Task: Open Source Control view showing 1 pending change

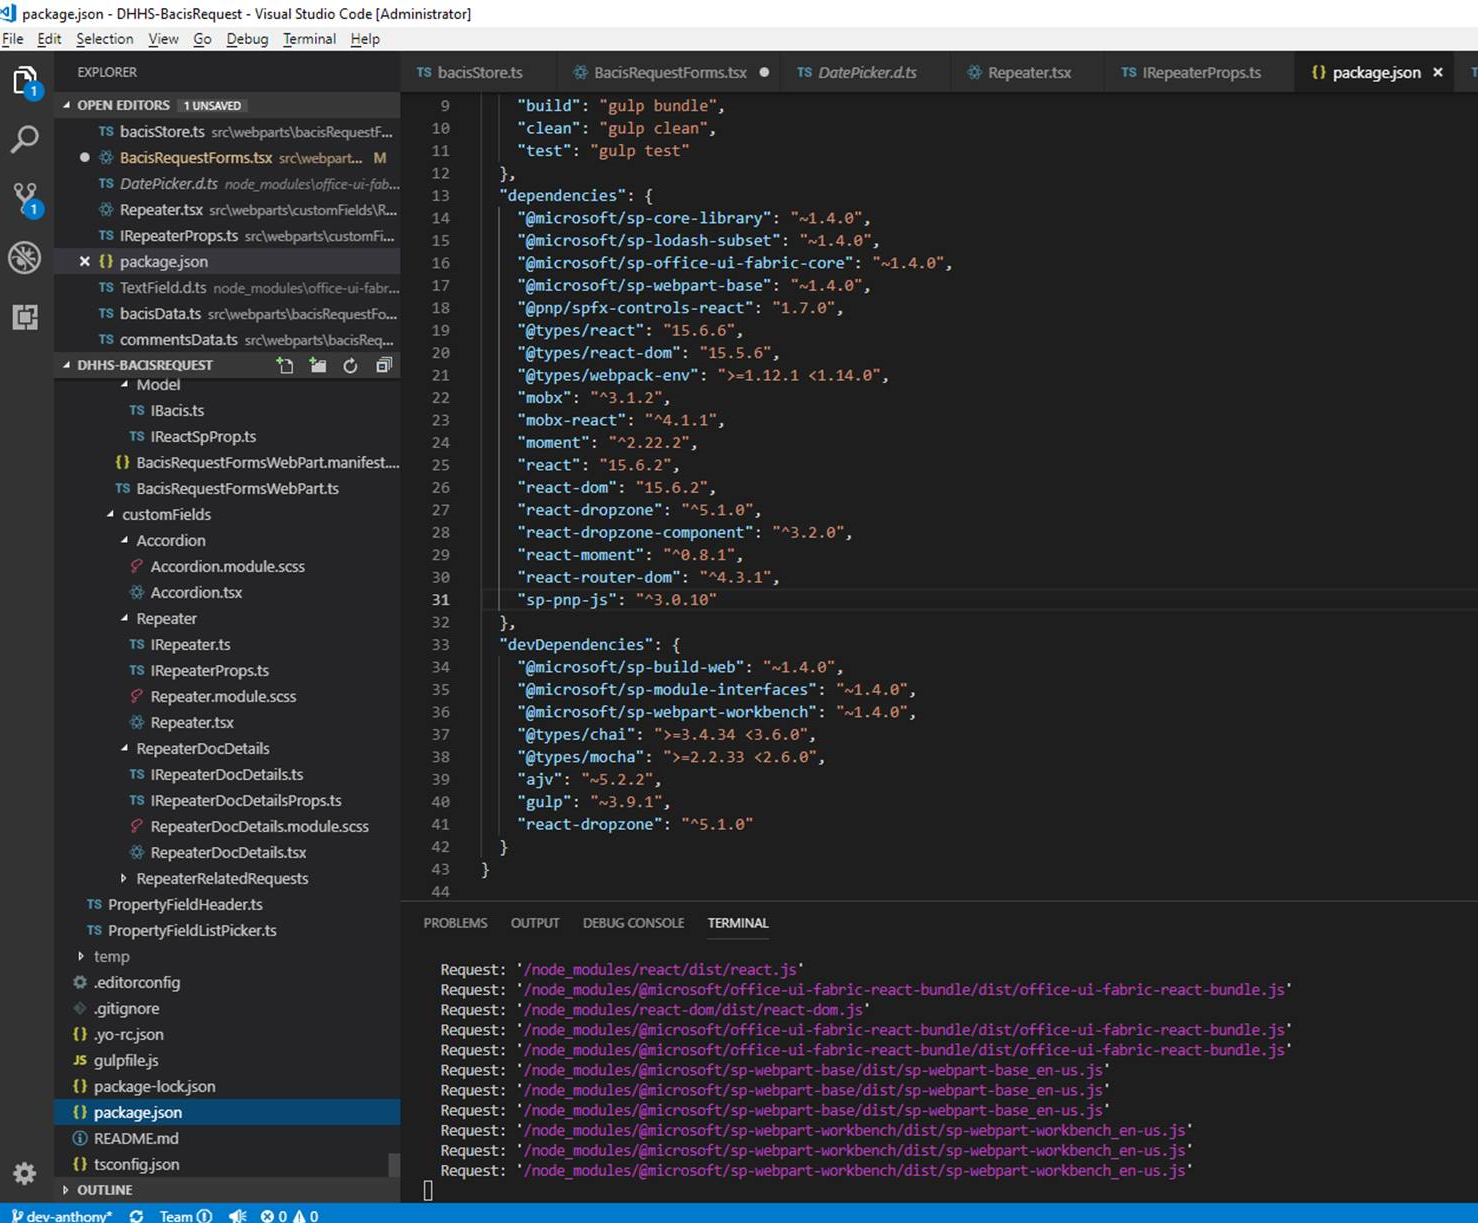Action: coord(24,198)
